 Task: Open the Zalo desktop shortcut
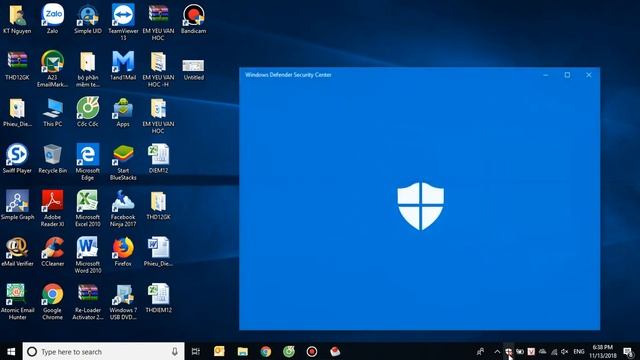click(x=52, y=18)
